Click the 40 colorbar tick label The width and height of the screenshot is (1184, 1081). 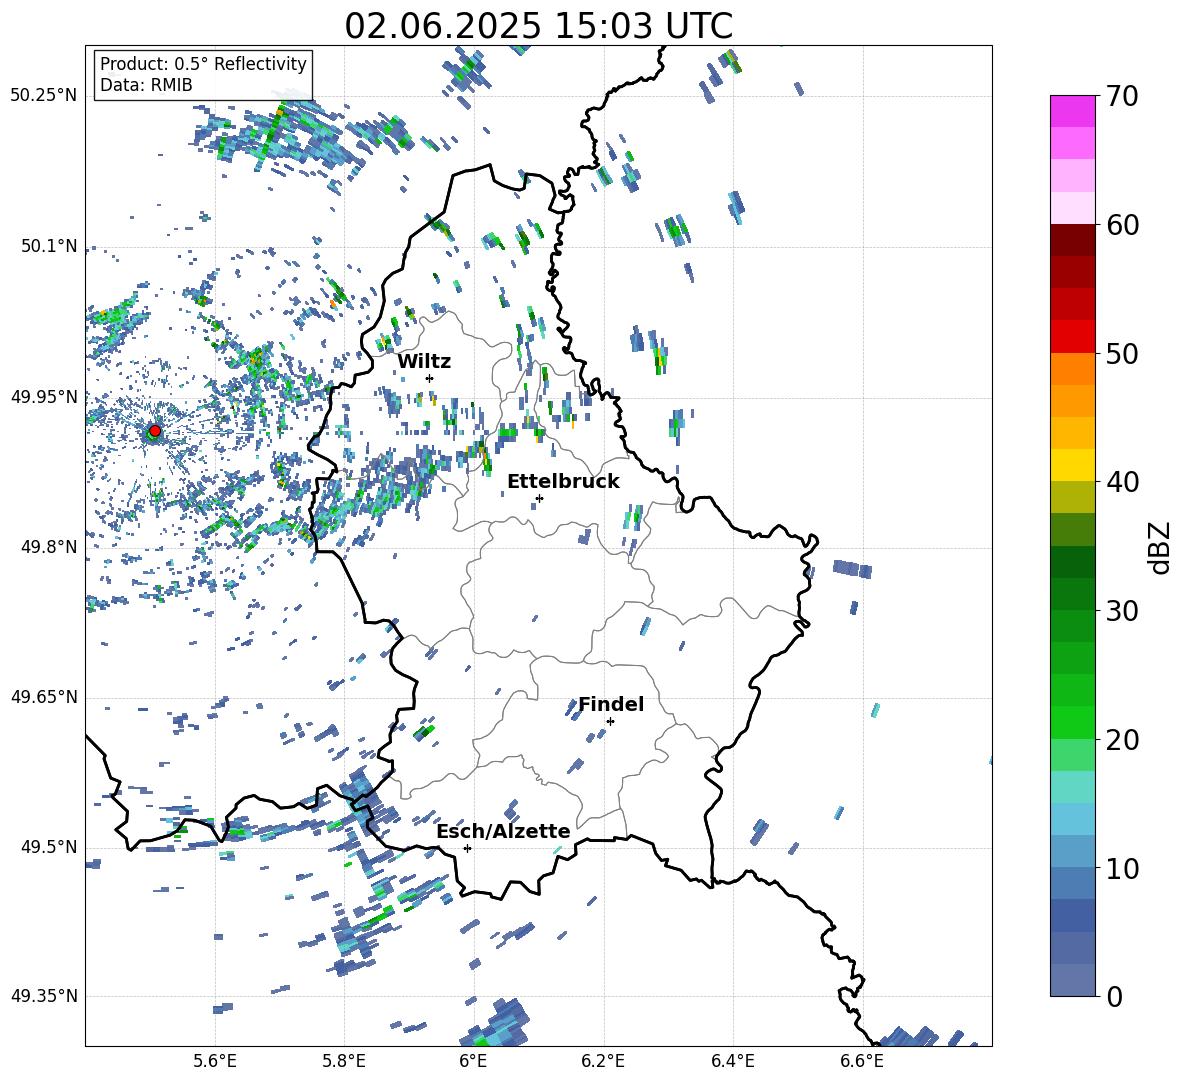pos(1121,482)
